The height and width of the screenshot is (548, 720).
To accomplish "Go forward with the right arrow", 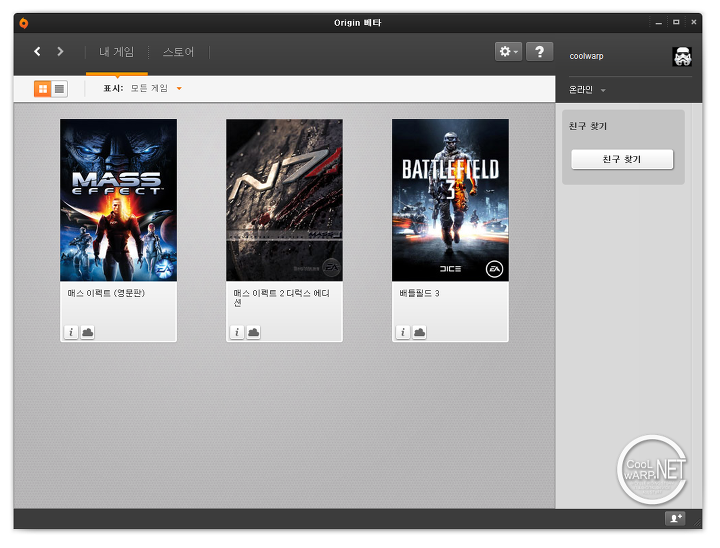I will pos(60,51).
